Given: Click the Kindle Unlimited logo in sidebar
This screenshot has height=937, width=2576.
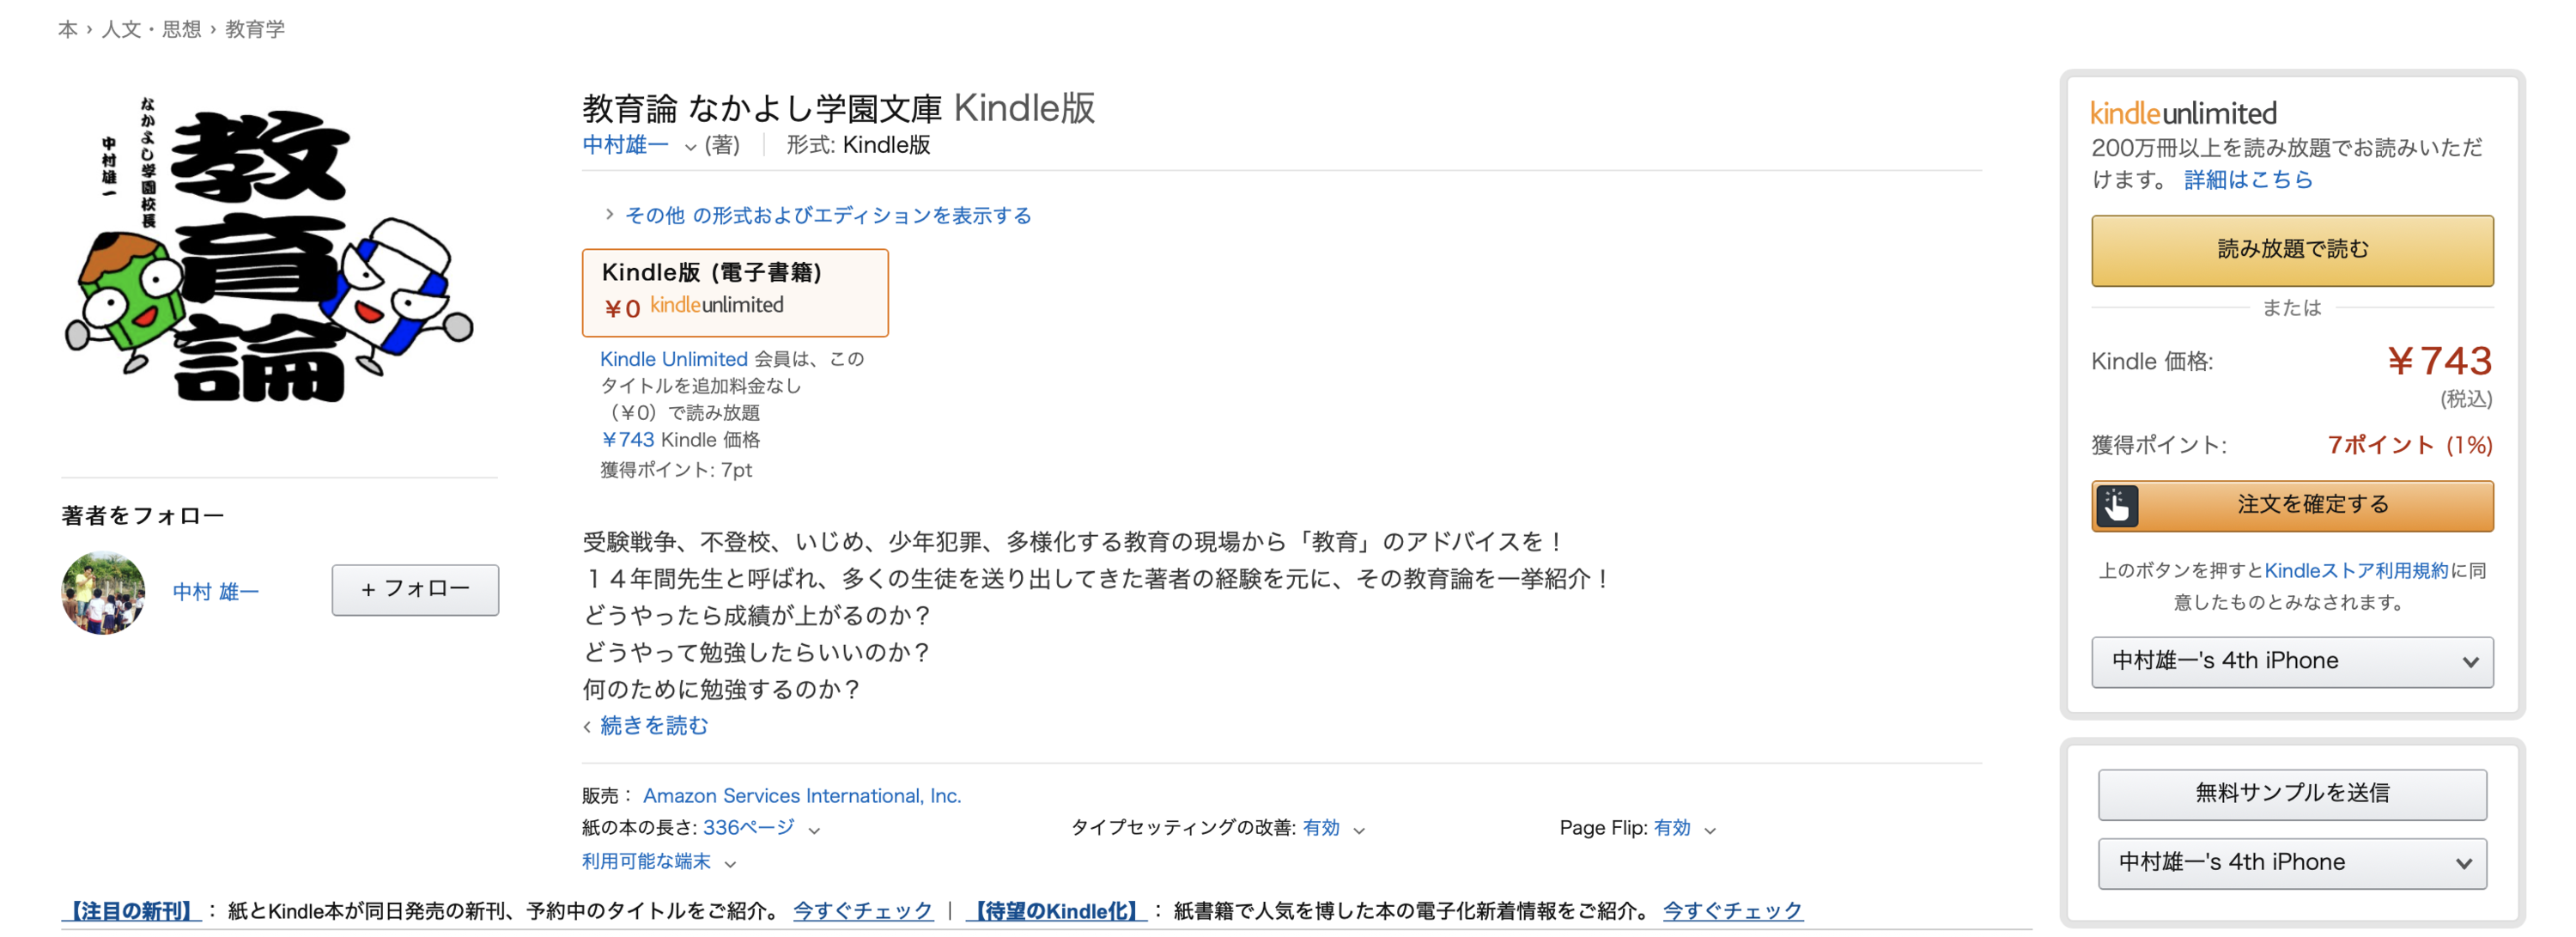Looking at the screenshot, I should (2183, 113).
